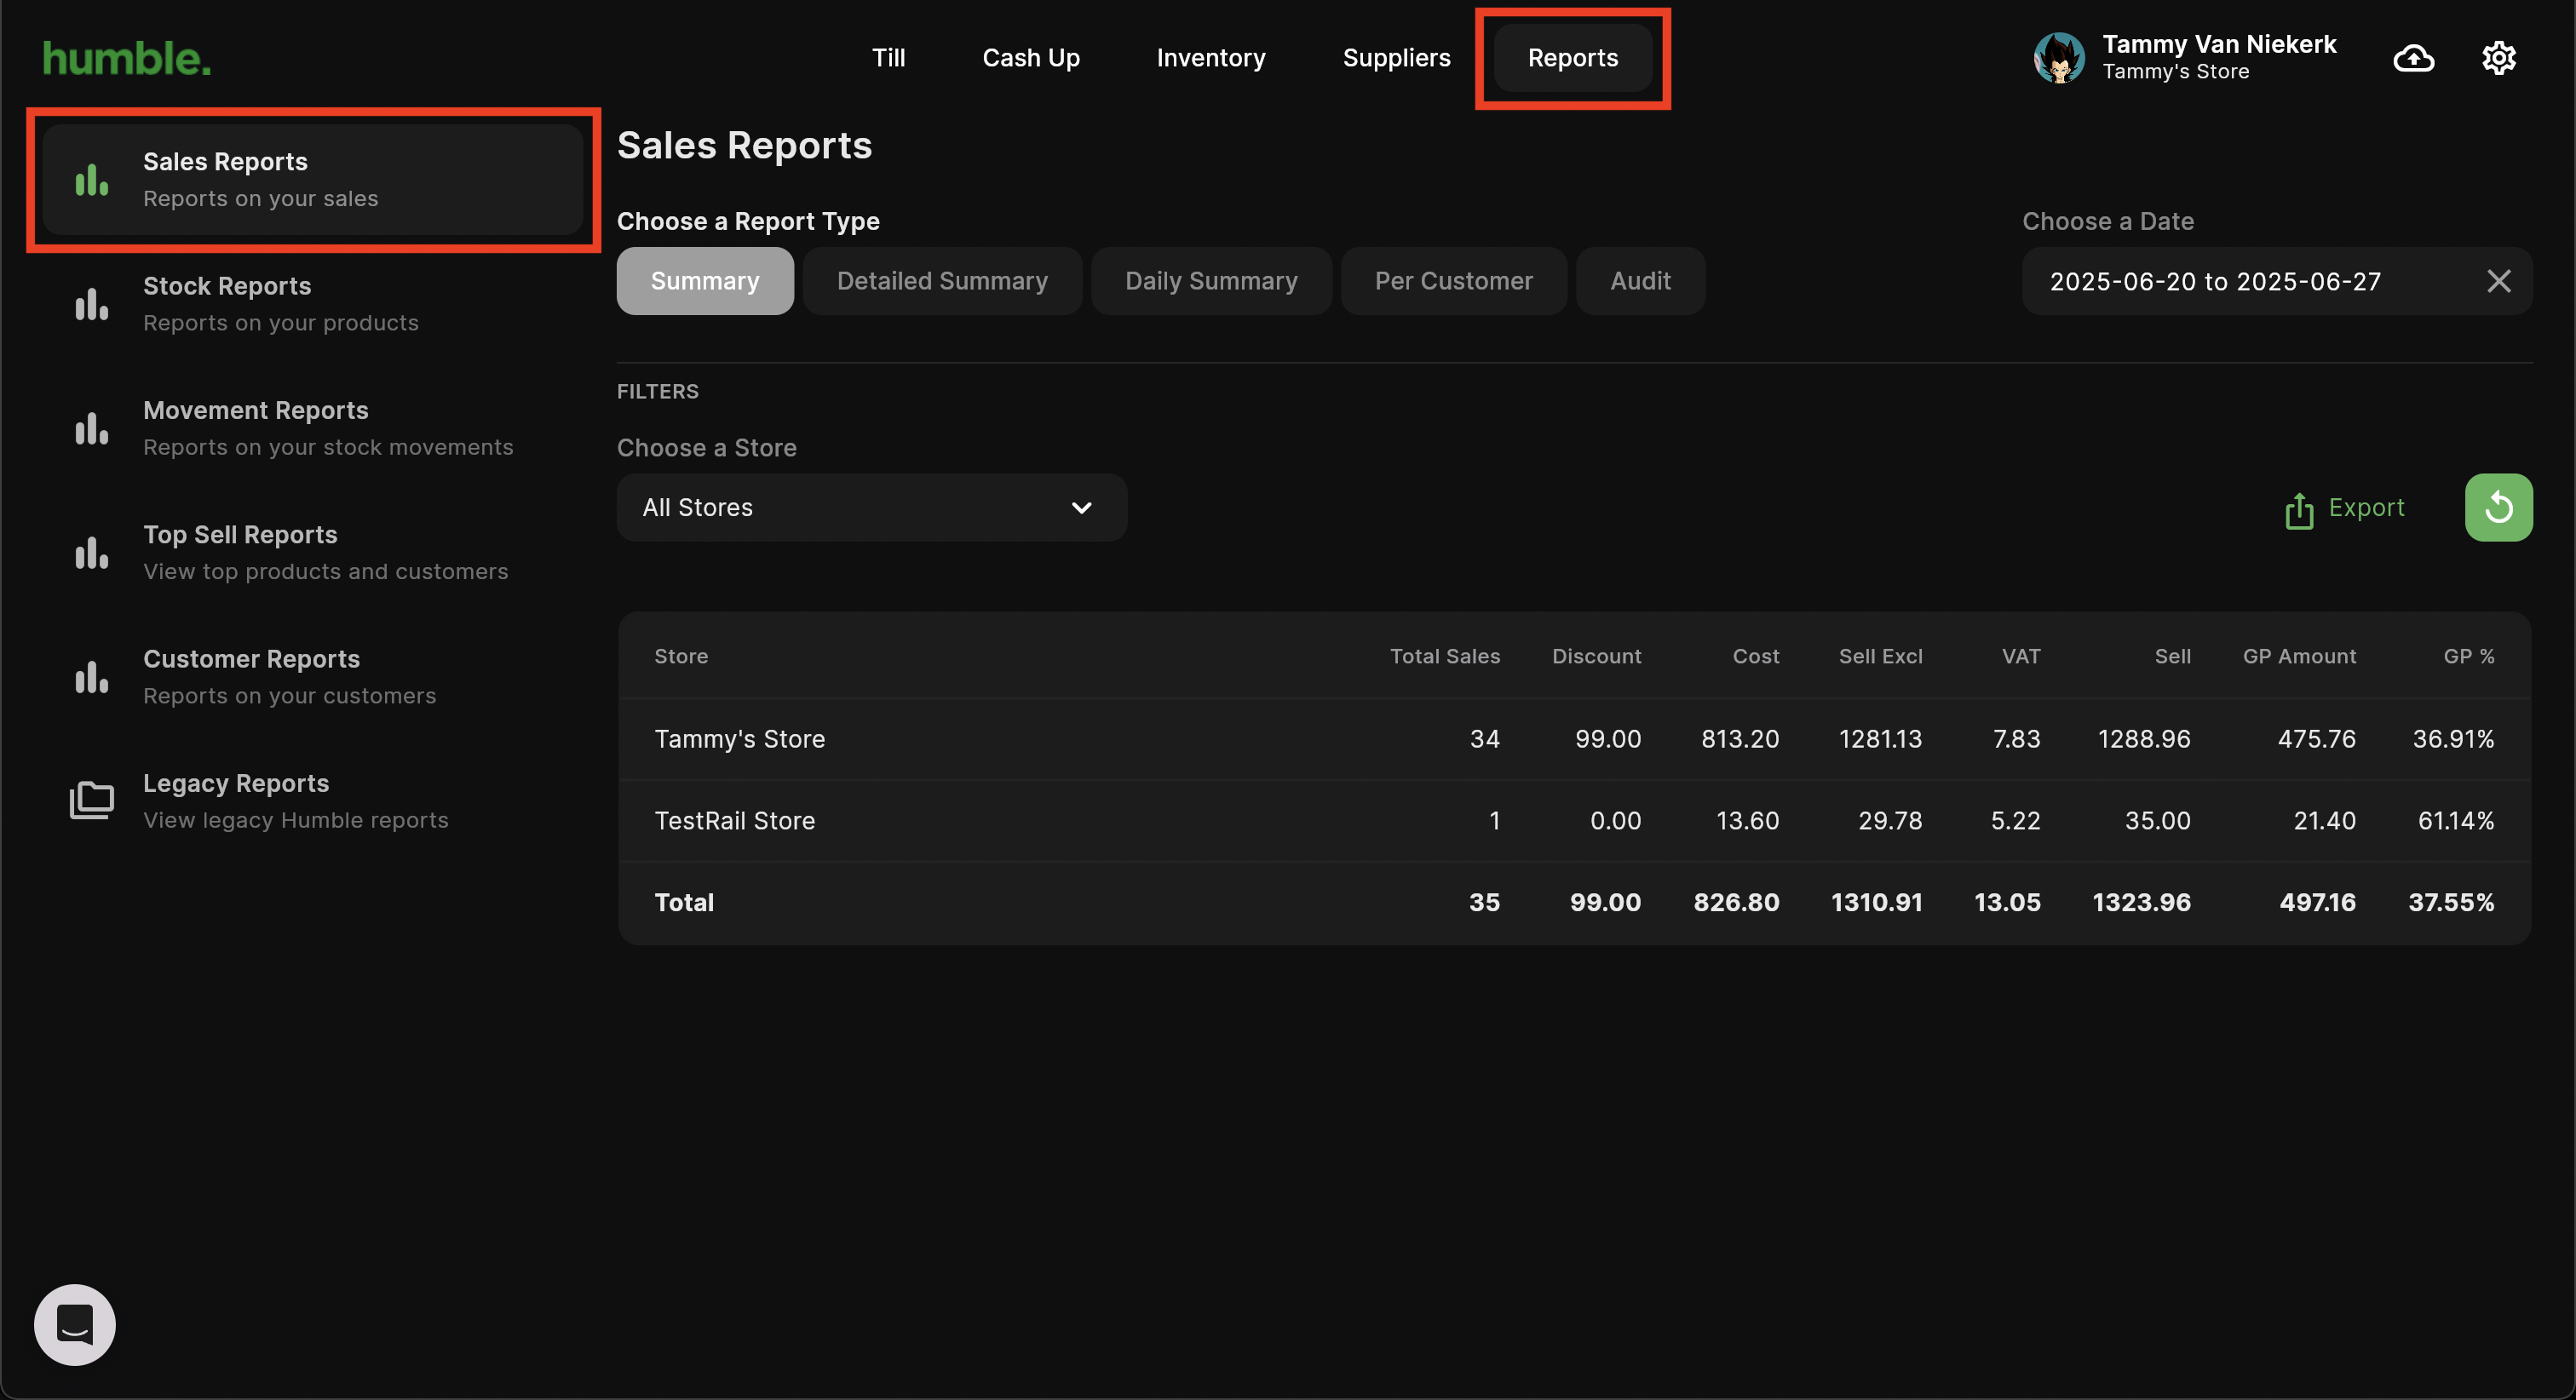This screenshot has height=1400, width=2576.
Task: Click the Stock Reports bar-chart icon
Action: point(91,304)
